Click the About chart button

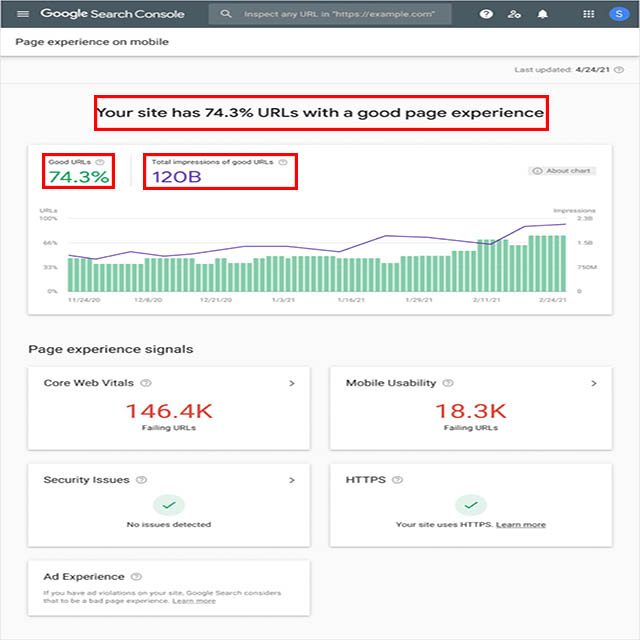564,171
